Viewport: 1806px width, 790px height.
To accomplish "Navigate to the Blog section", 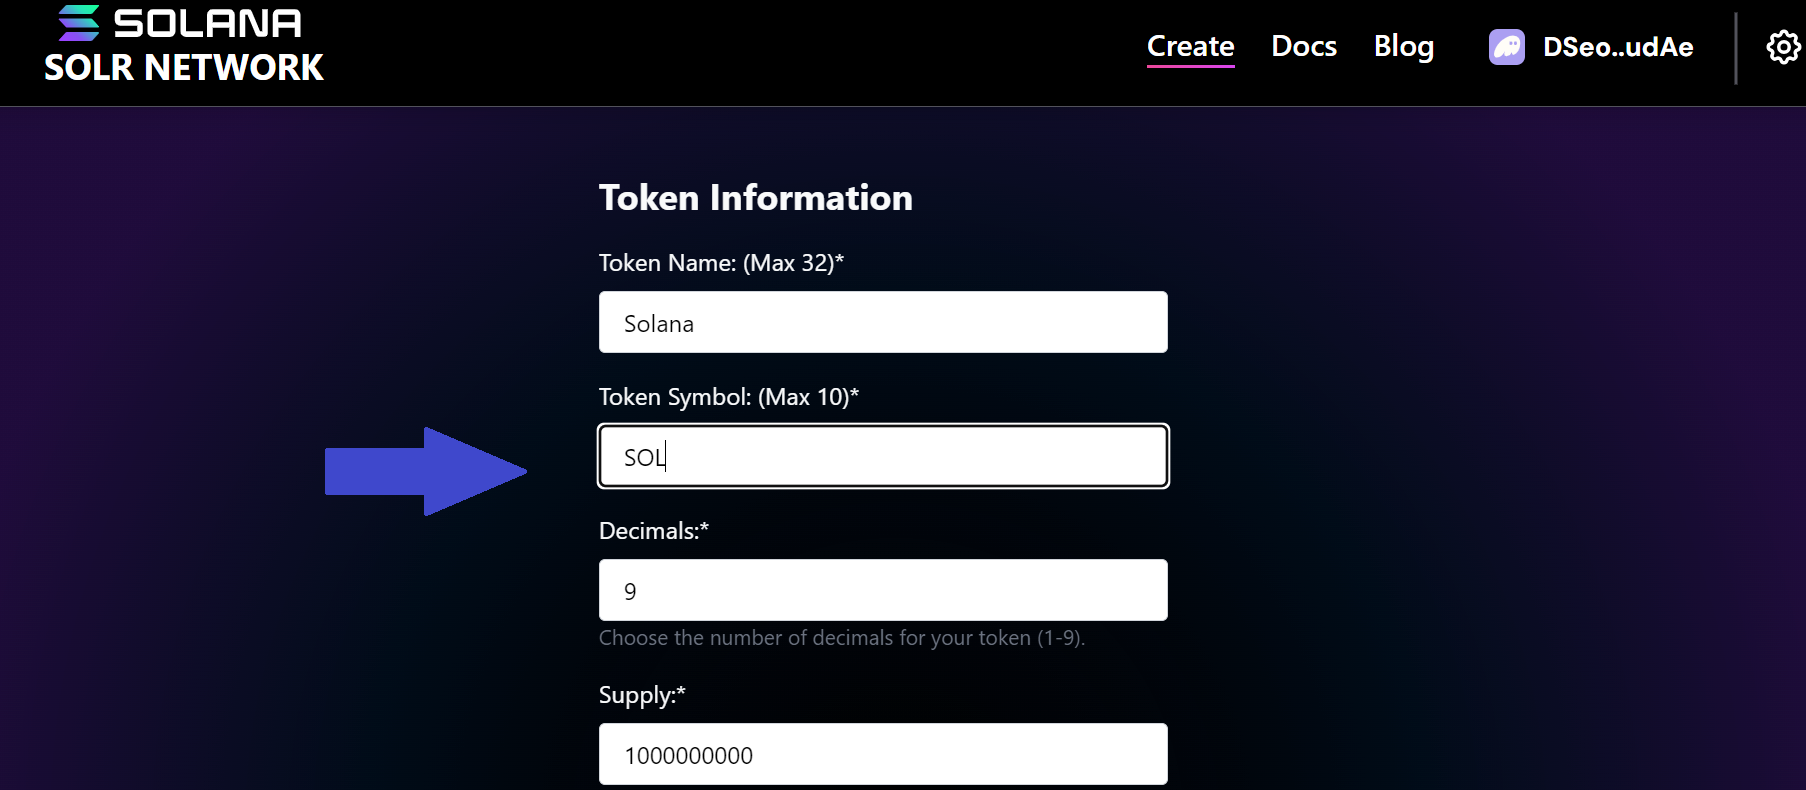I will pos(1403,46).
